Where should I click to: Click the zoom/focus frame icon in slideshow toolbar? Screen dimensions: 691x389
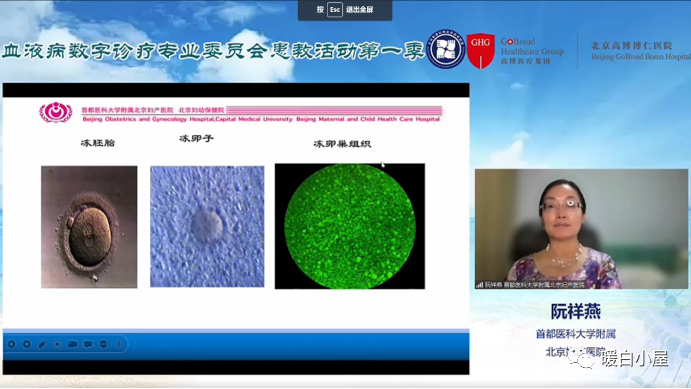pyautogui.click(x=57, y=344)
